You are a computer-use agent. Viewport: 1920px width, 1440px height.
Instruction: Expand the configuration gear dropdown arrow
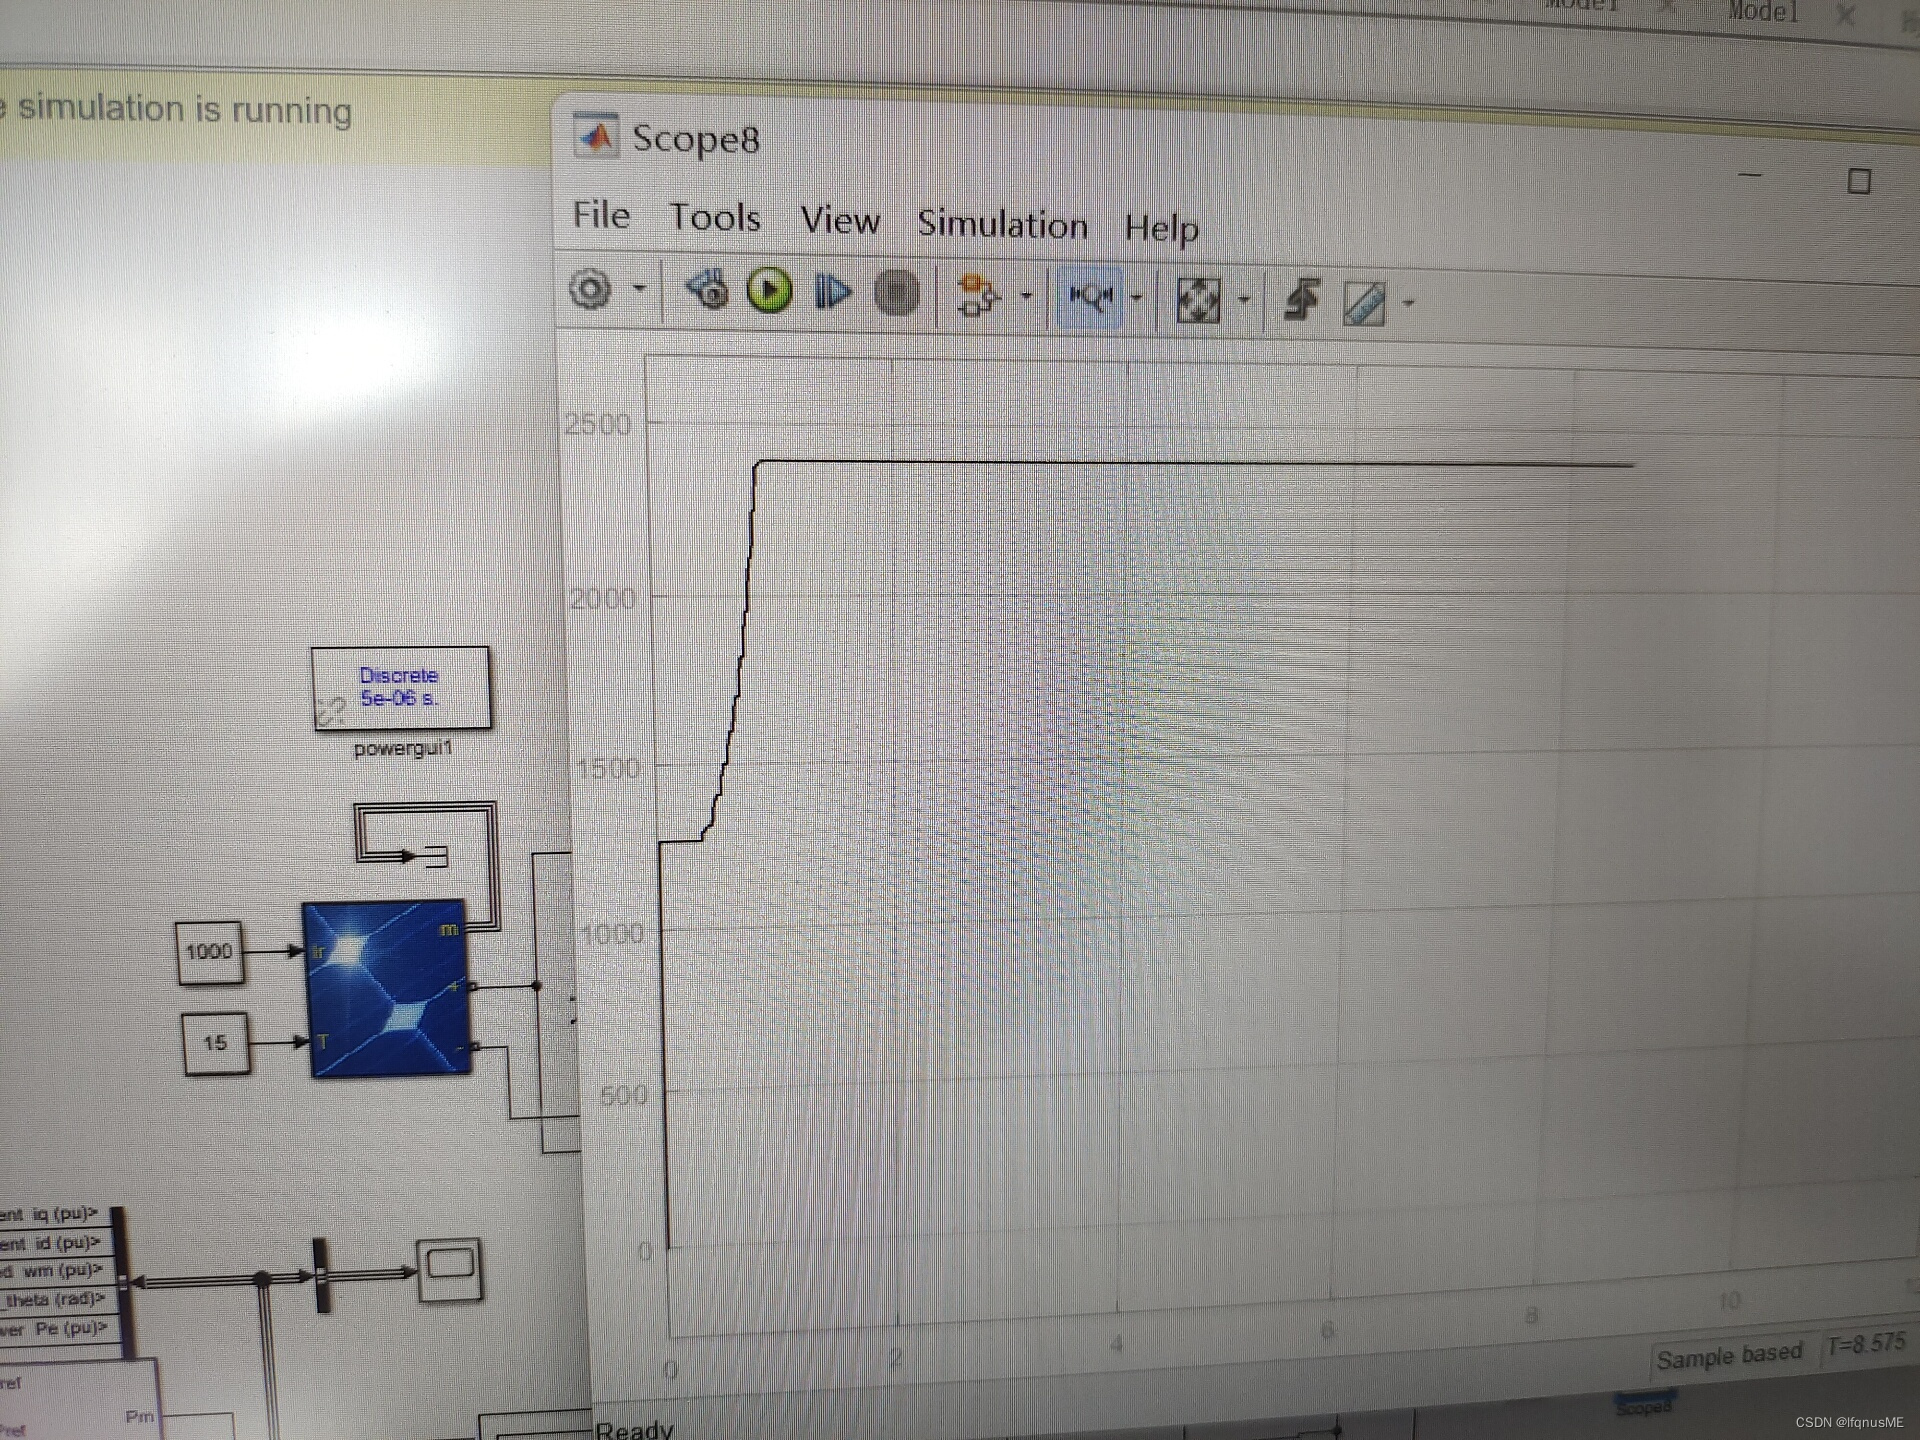(640, 289)
